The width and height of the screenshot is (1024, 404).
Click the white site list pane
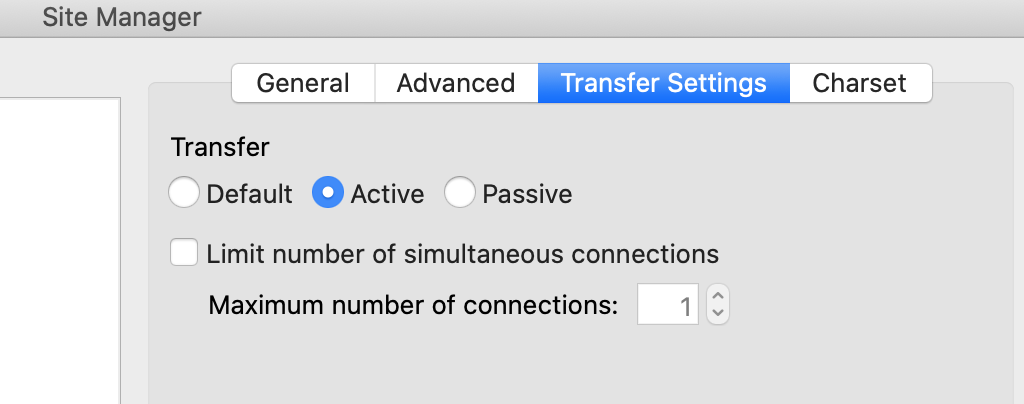tap(59, 251)
